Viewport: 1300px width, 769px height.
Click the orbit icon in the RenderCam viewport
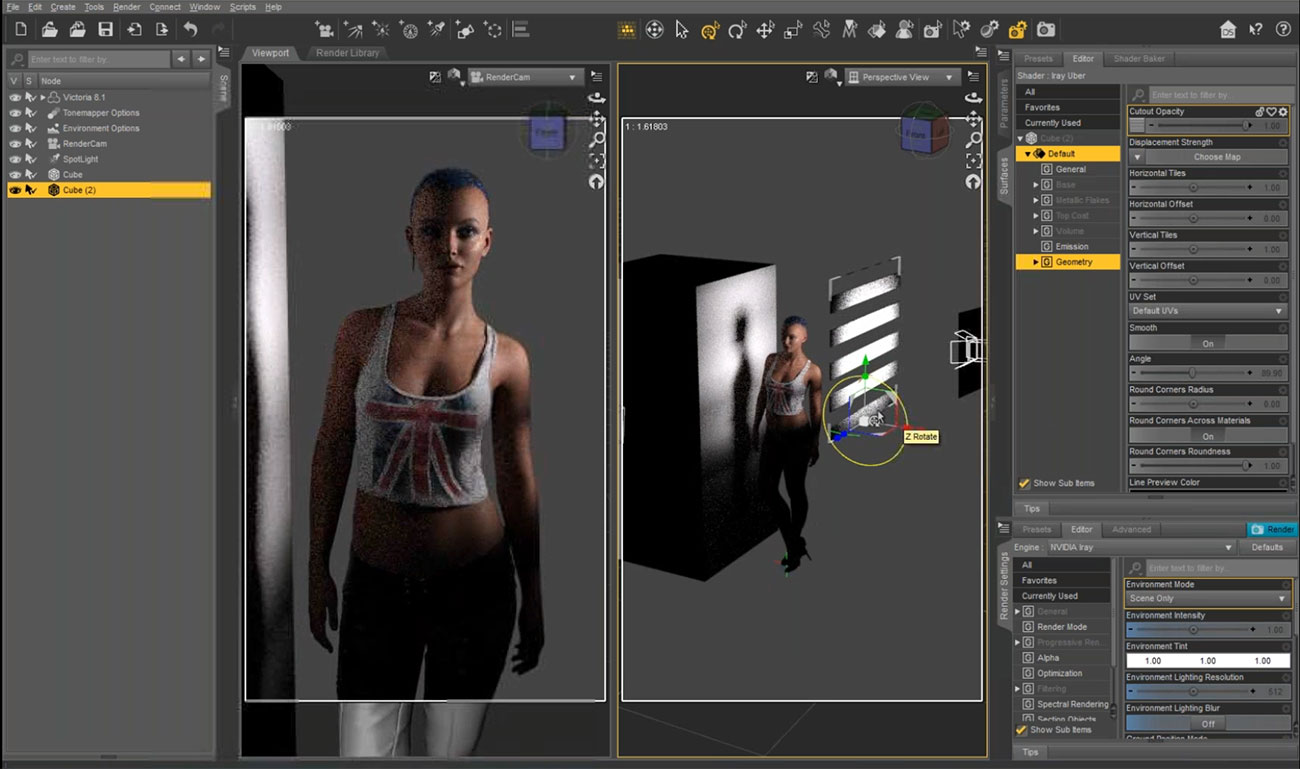point(596,98)
